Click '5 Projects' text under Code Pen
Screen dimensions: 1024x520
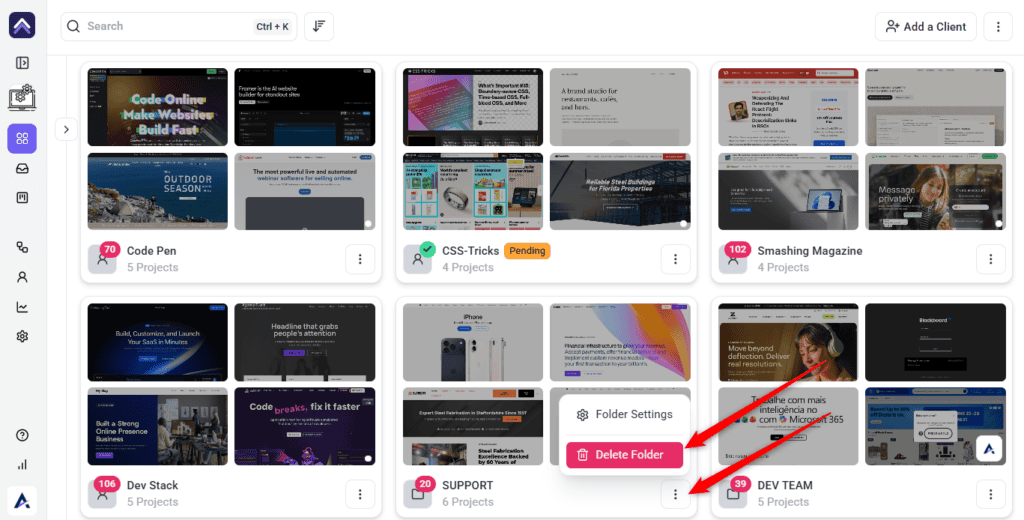(x=153, y=267)
